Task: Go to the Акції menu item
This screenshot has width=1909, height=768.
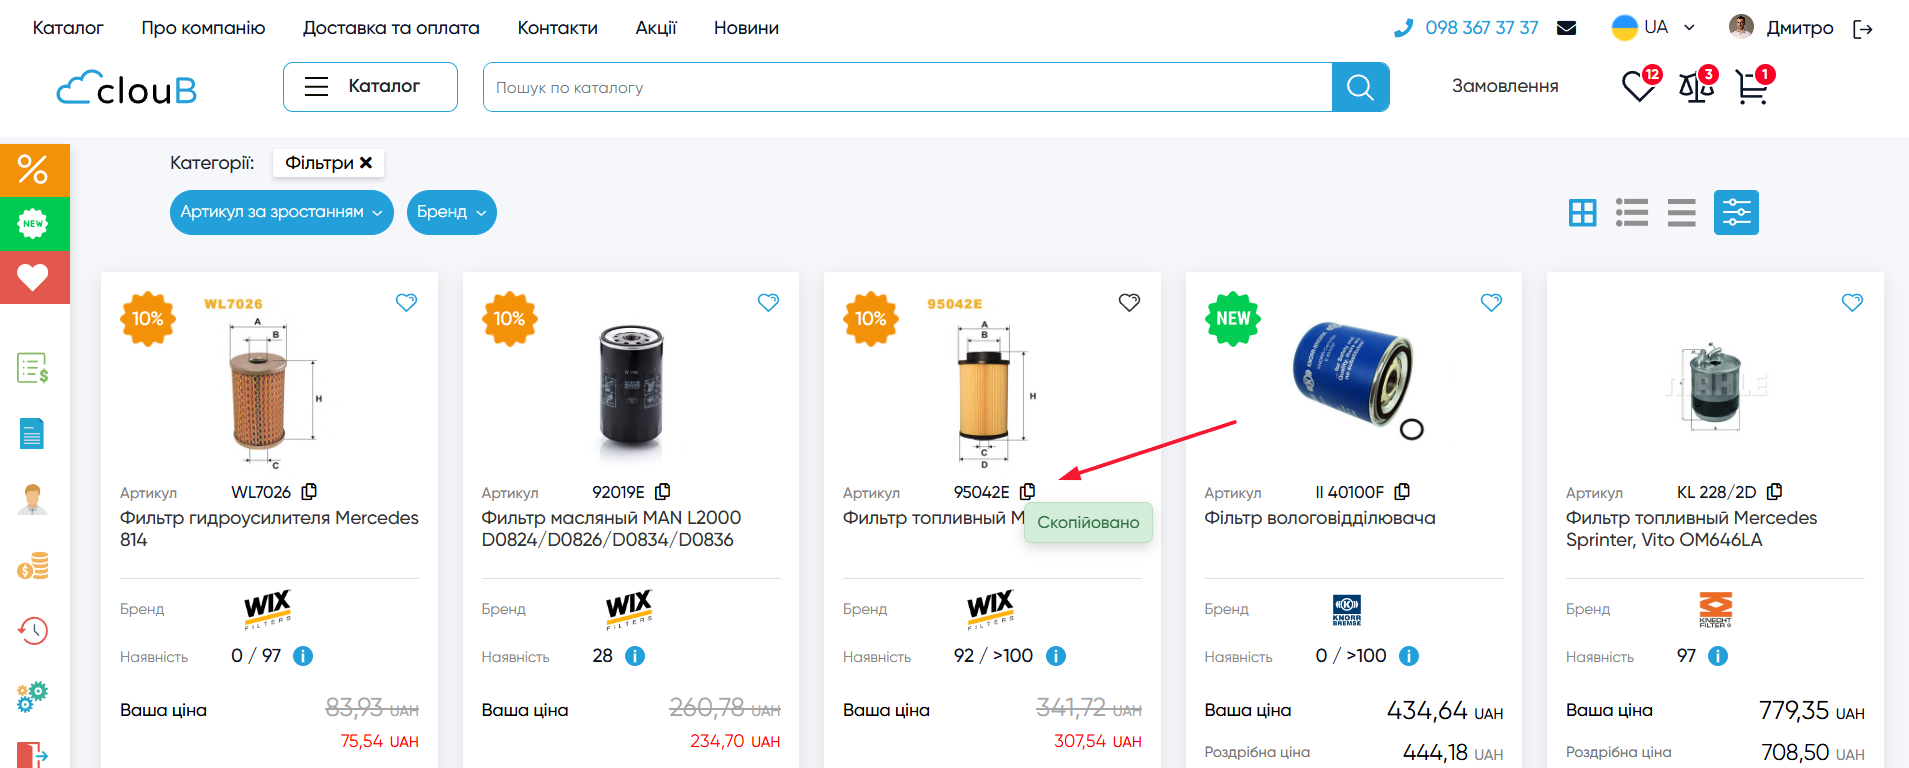Action: point(655,28)
